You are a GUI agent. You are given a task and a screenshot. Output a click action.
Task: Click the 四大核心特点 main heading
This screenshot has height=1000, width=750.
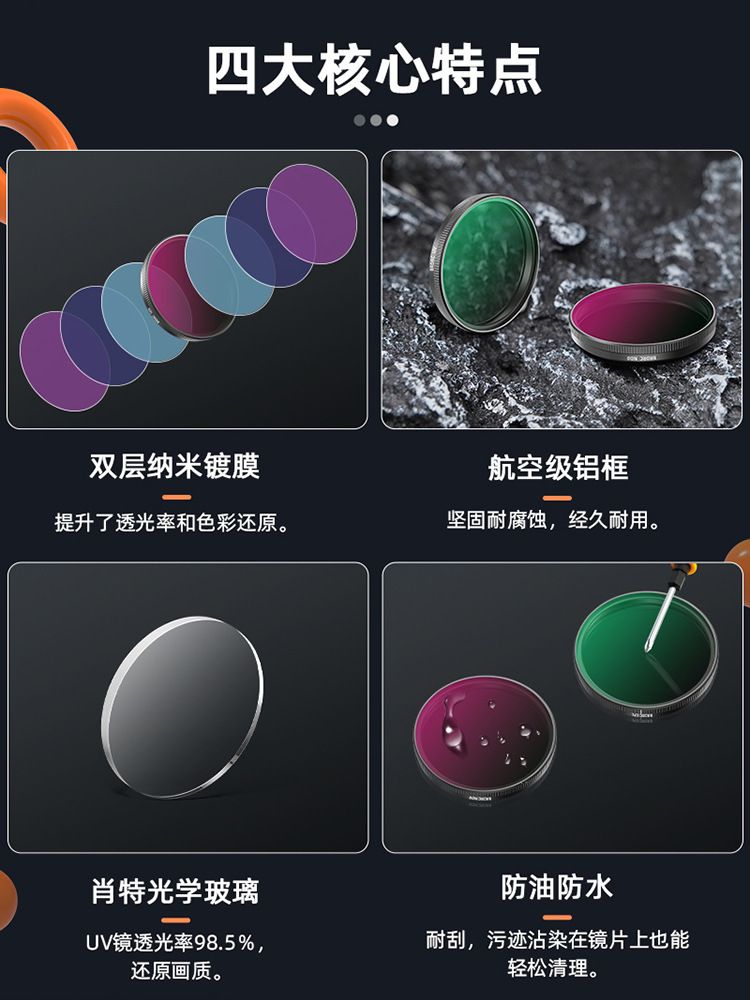[374, 70]
